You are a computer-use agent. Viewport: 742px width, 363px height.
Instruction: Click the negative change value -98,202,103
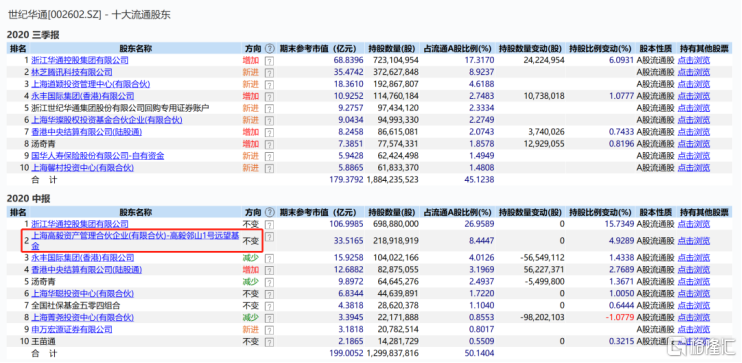(x=542, y=317)
